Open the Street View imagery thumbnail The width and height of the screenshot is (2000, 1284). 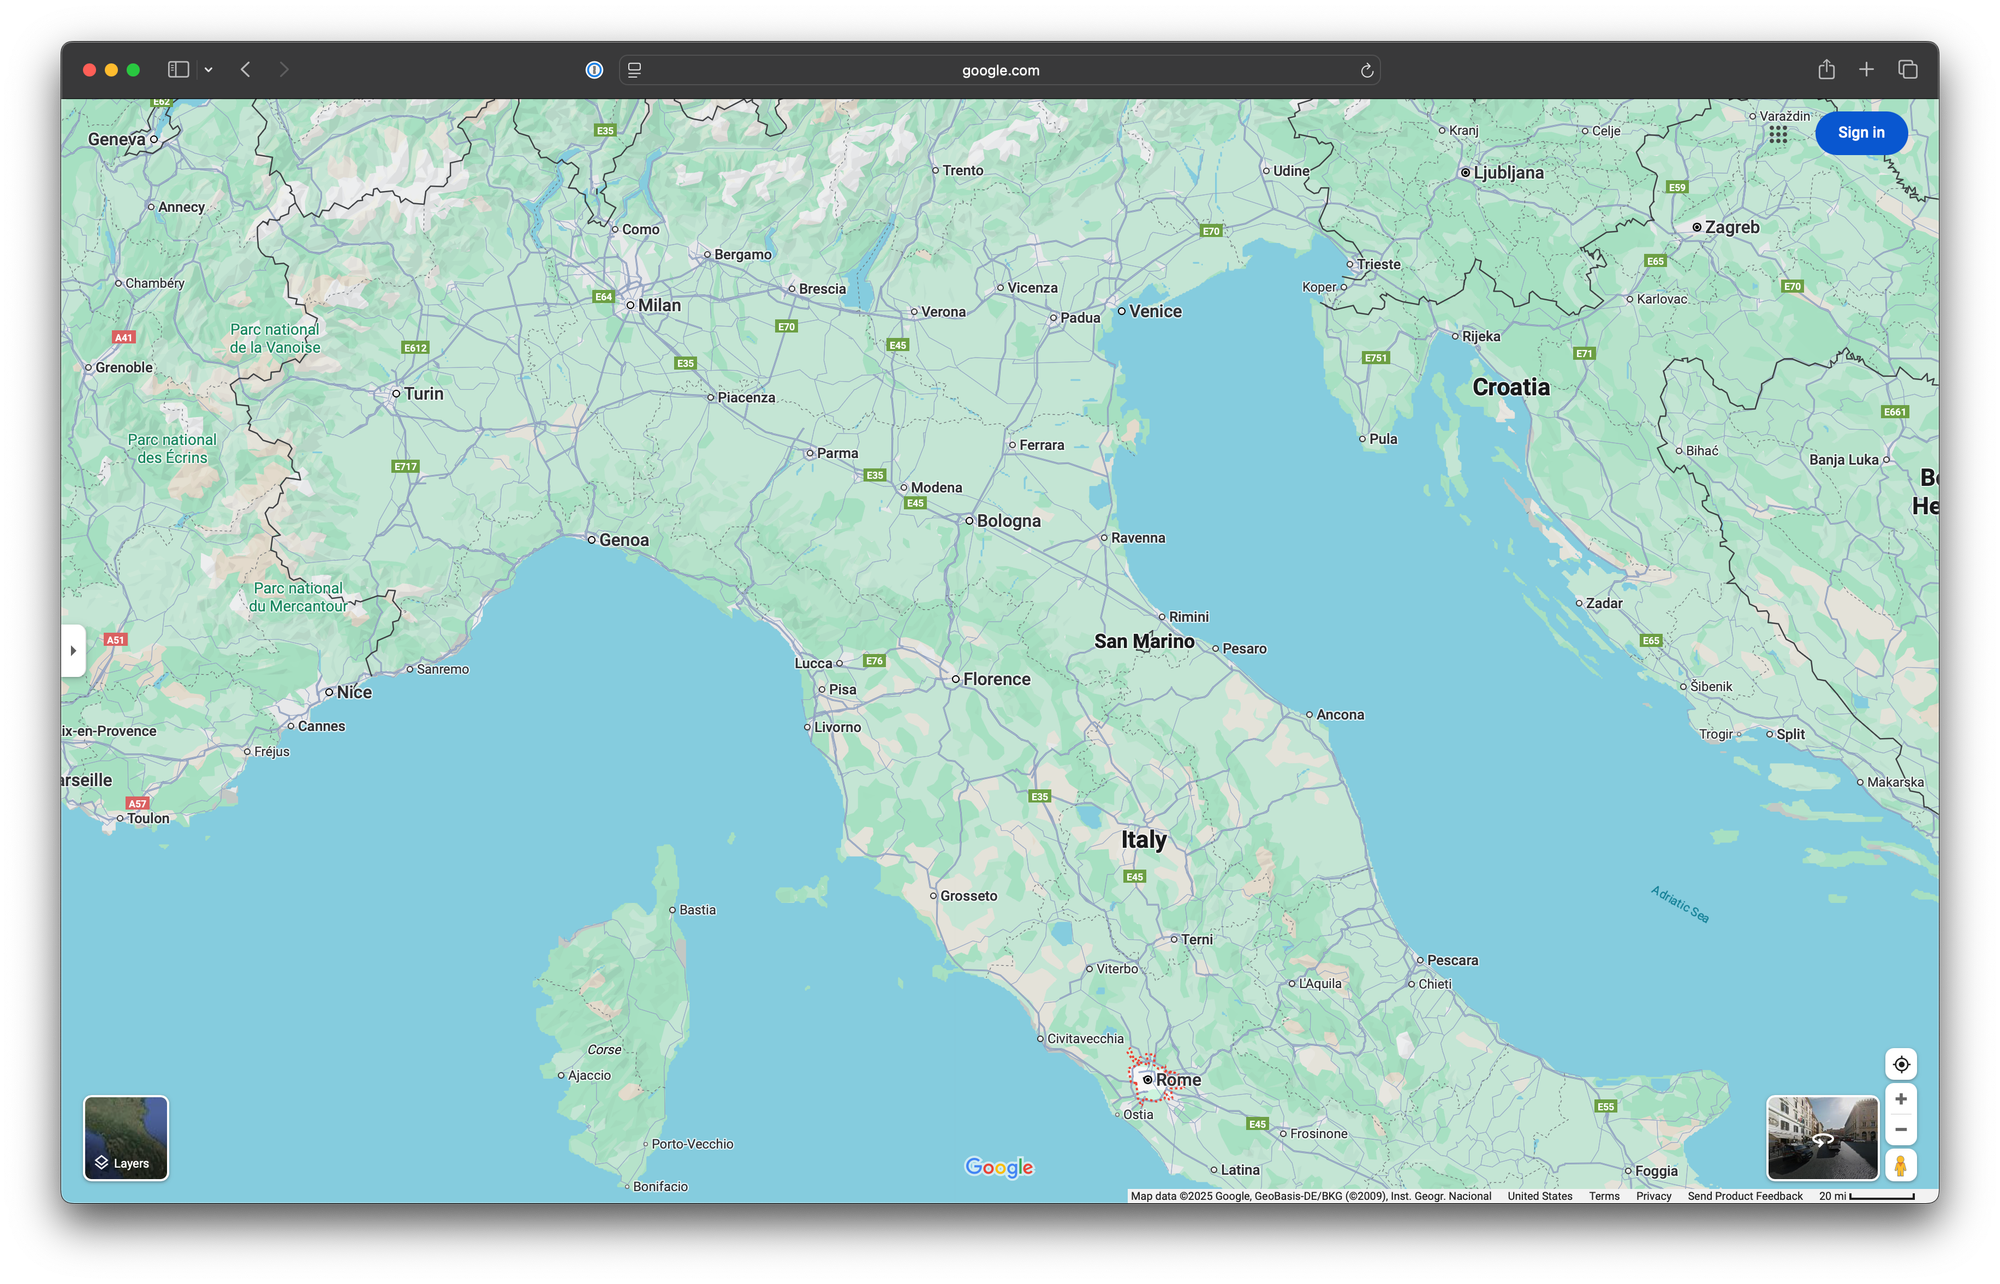click(x=1822, y=1138)
